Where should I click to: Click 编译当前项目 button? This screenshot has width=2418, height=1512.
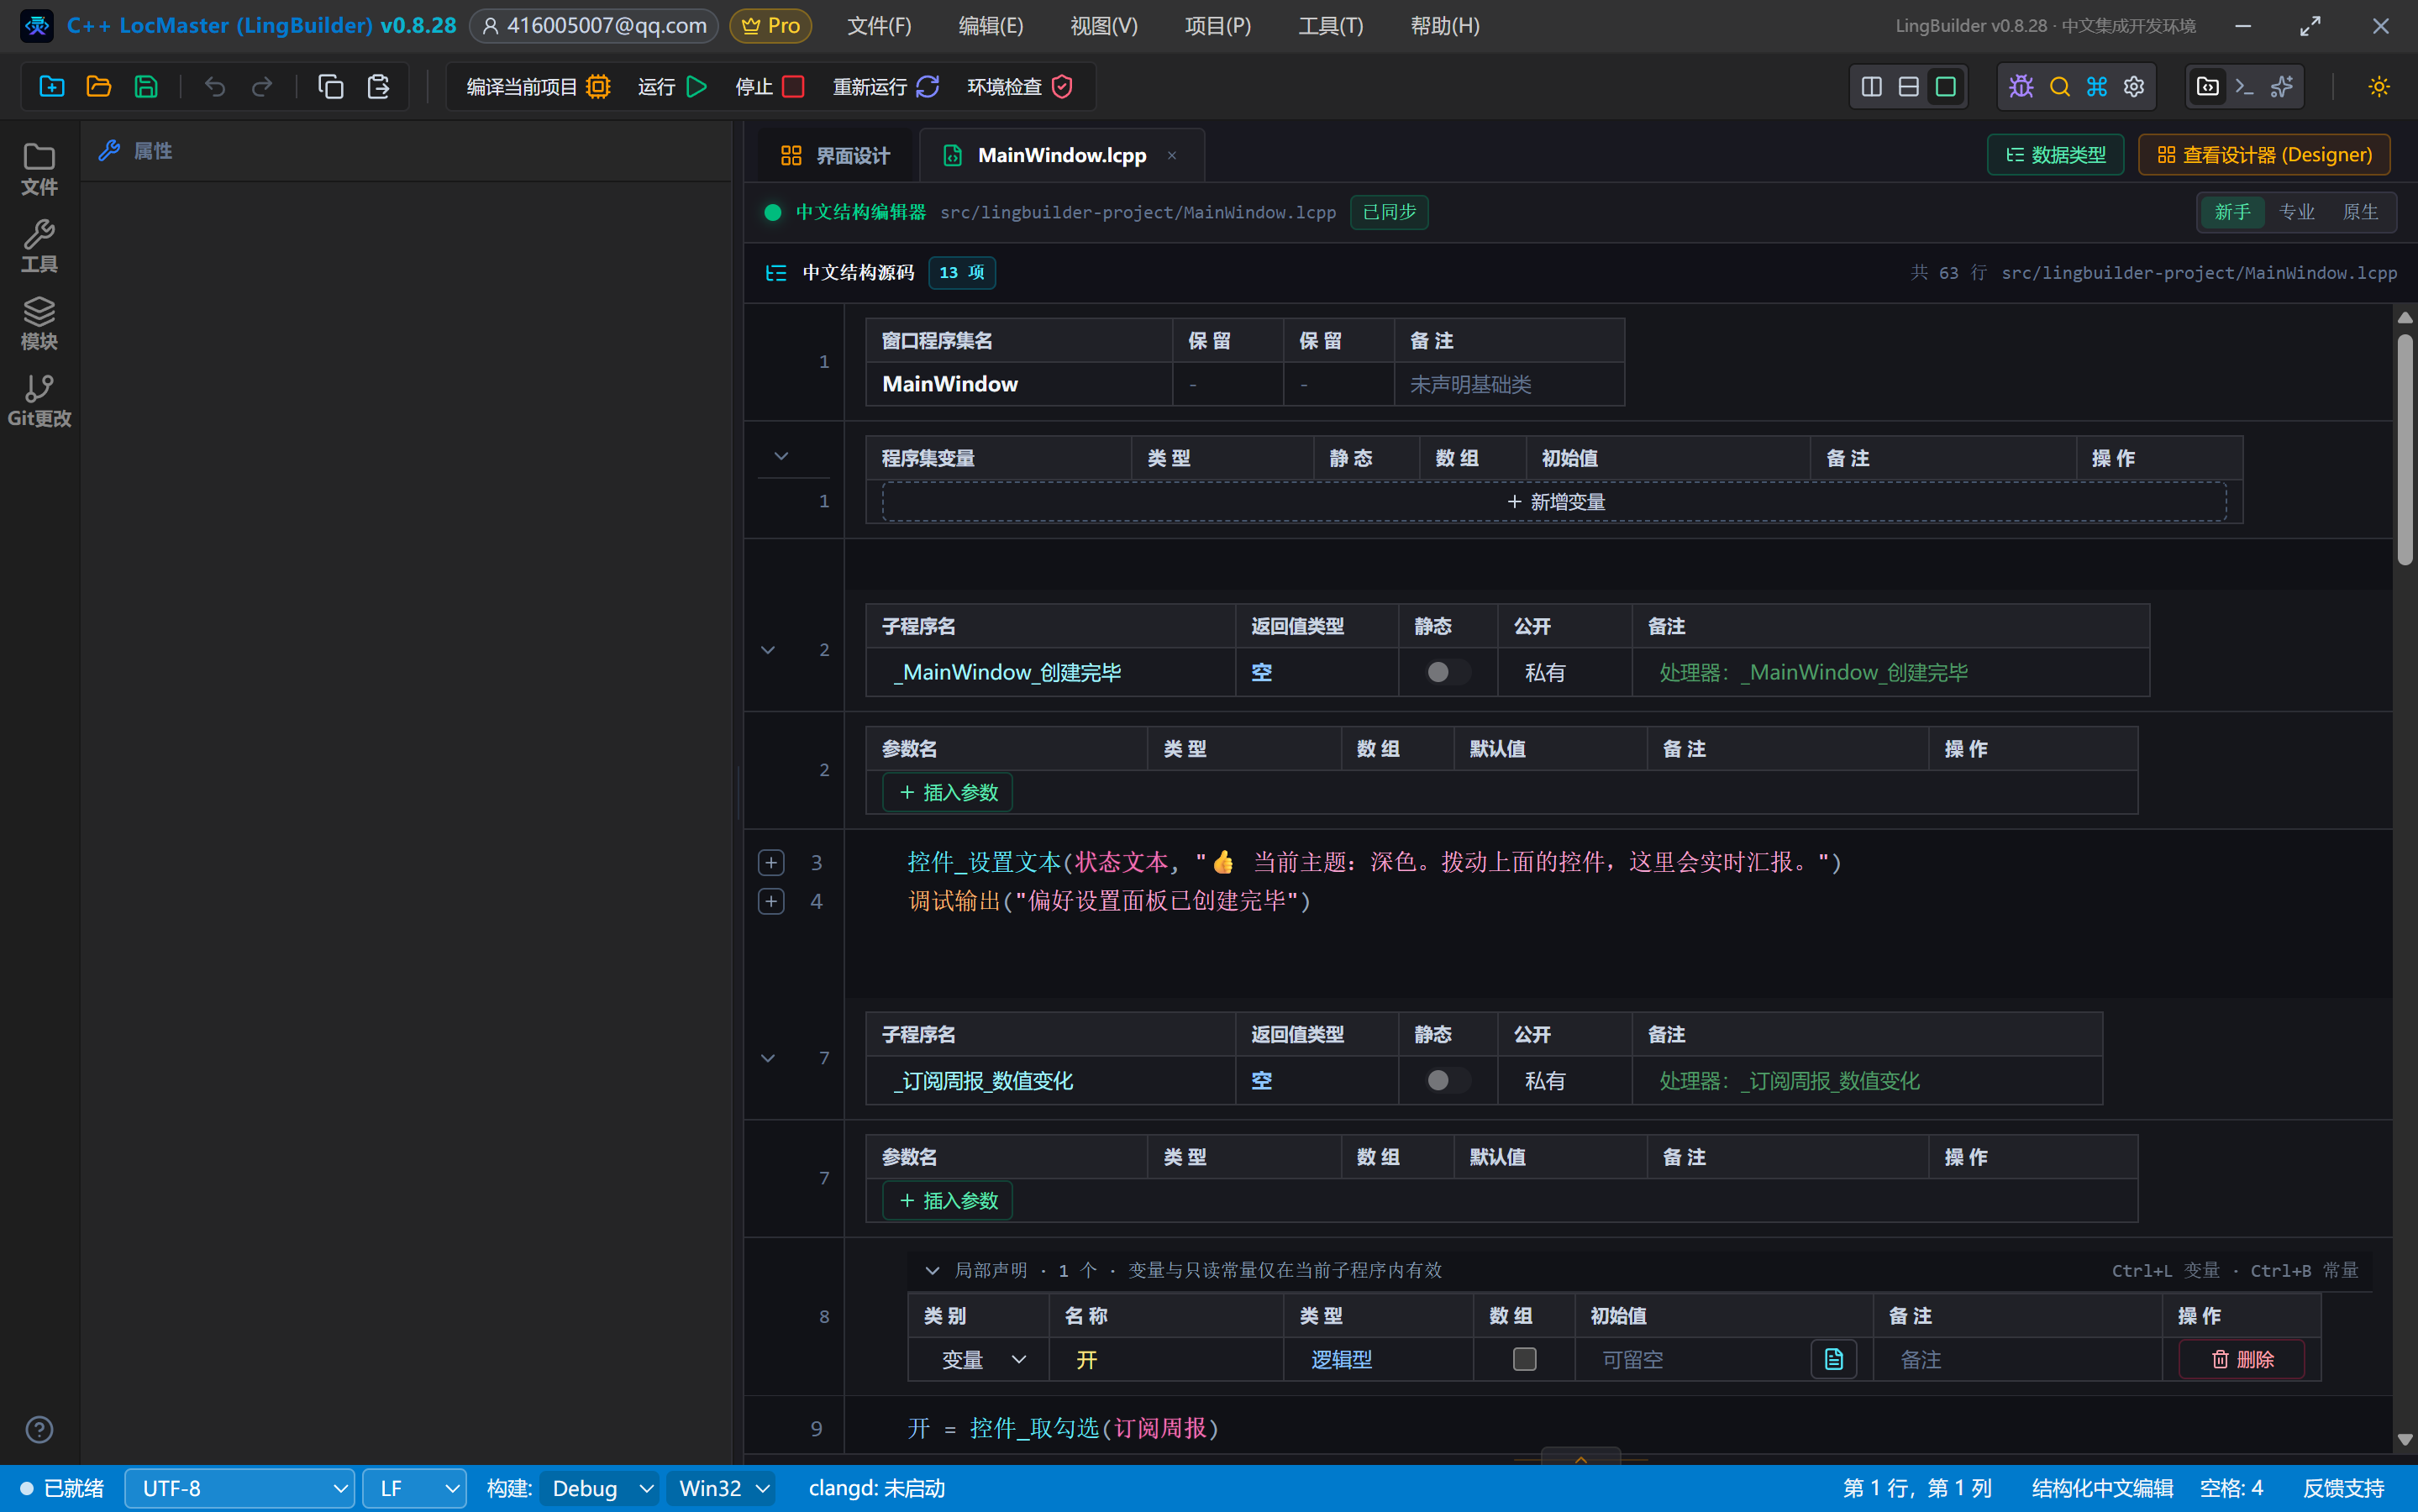(x=538, y=87)
